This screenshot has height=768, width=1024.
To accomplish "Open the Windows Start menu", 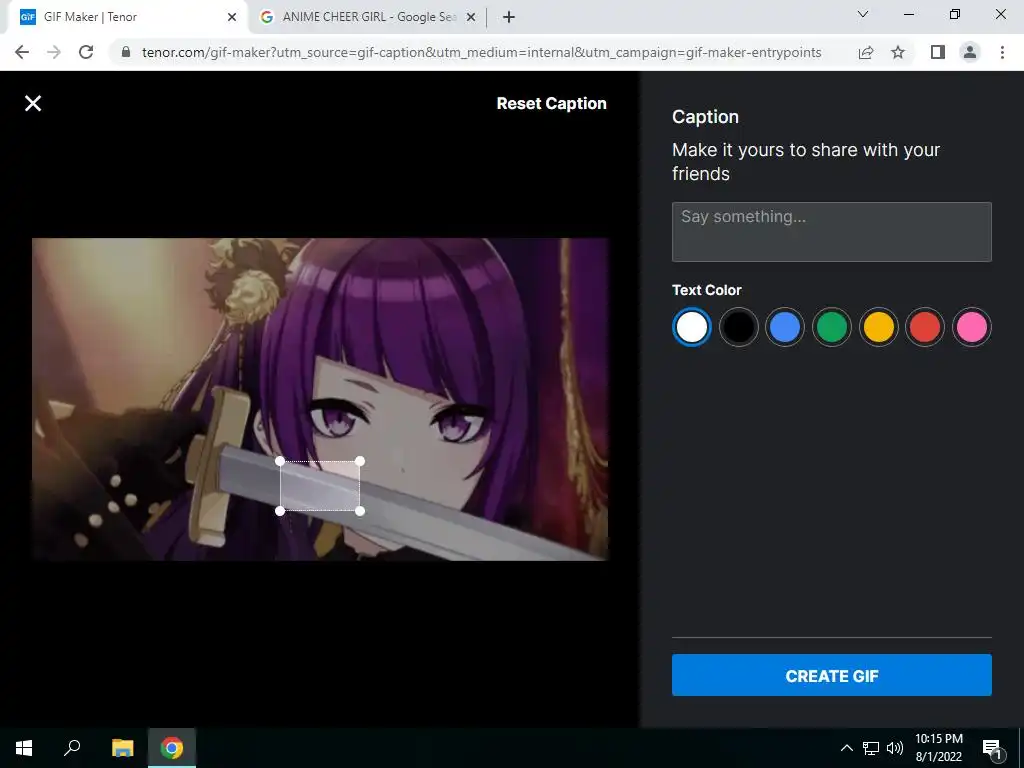I will 24,748.
